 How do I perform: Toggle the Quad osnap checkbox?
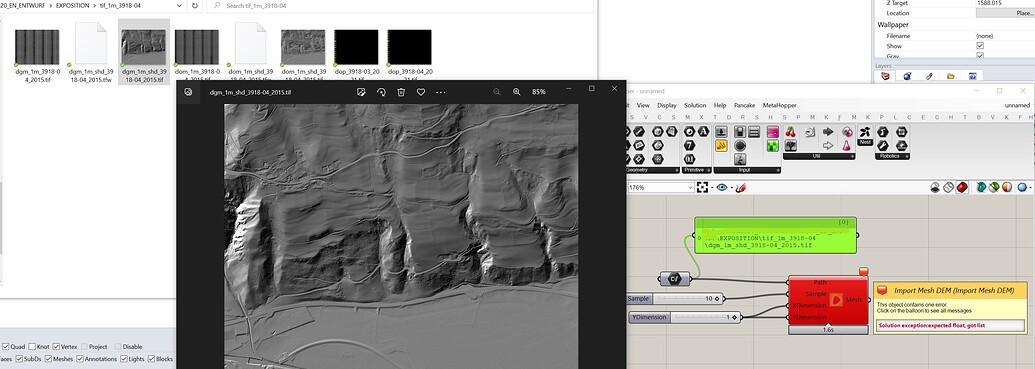click(6, 347)
